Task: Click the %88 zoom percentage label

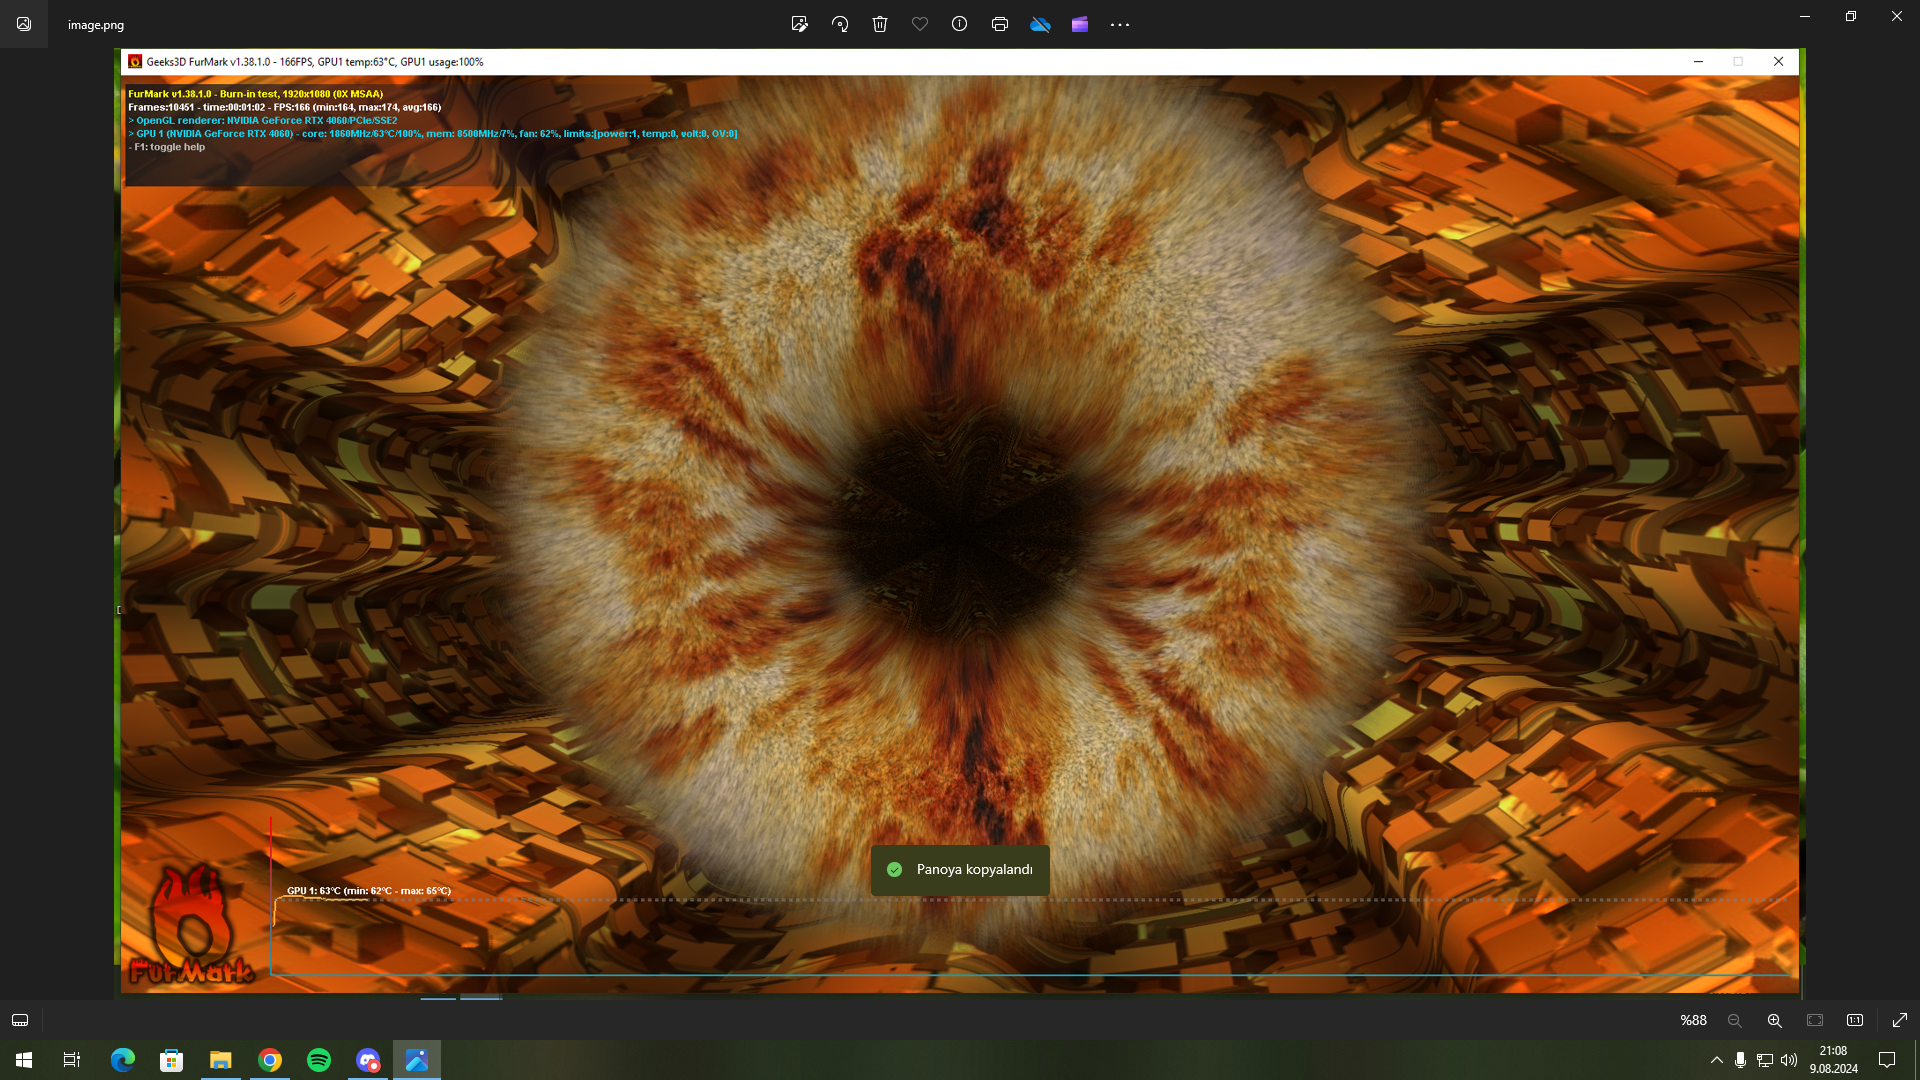Action: [1693, 1020]
